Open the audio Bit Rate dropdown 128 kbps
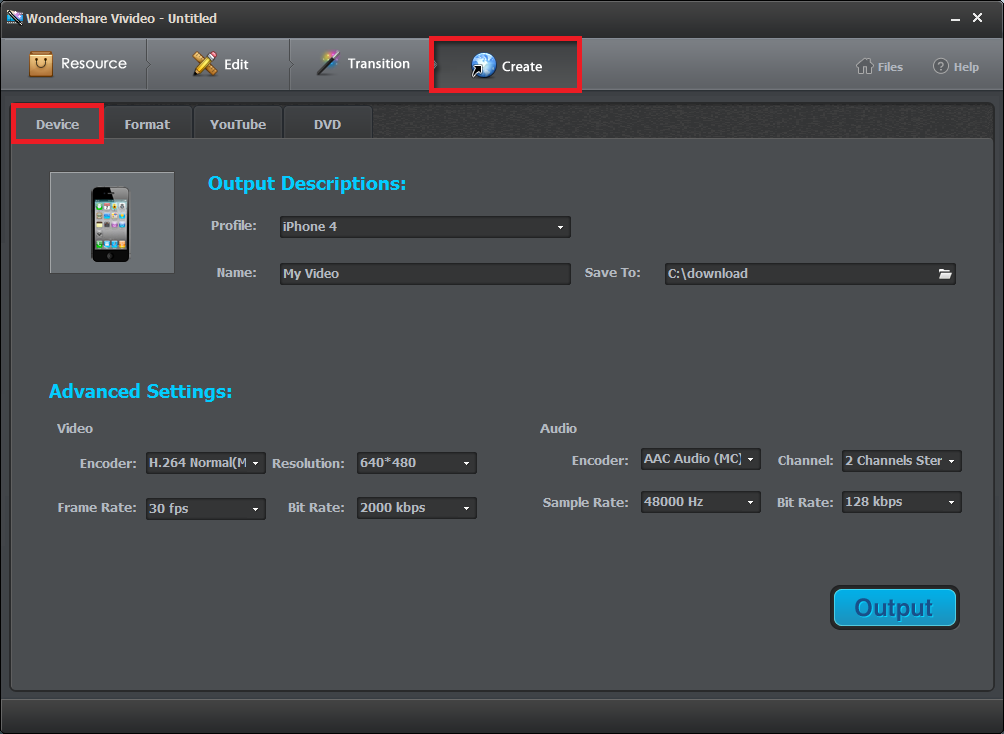 coord(902,502)
